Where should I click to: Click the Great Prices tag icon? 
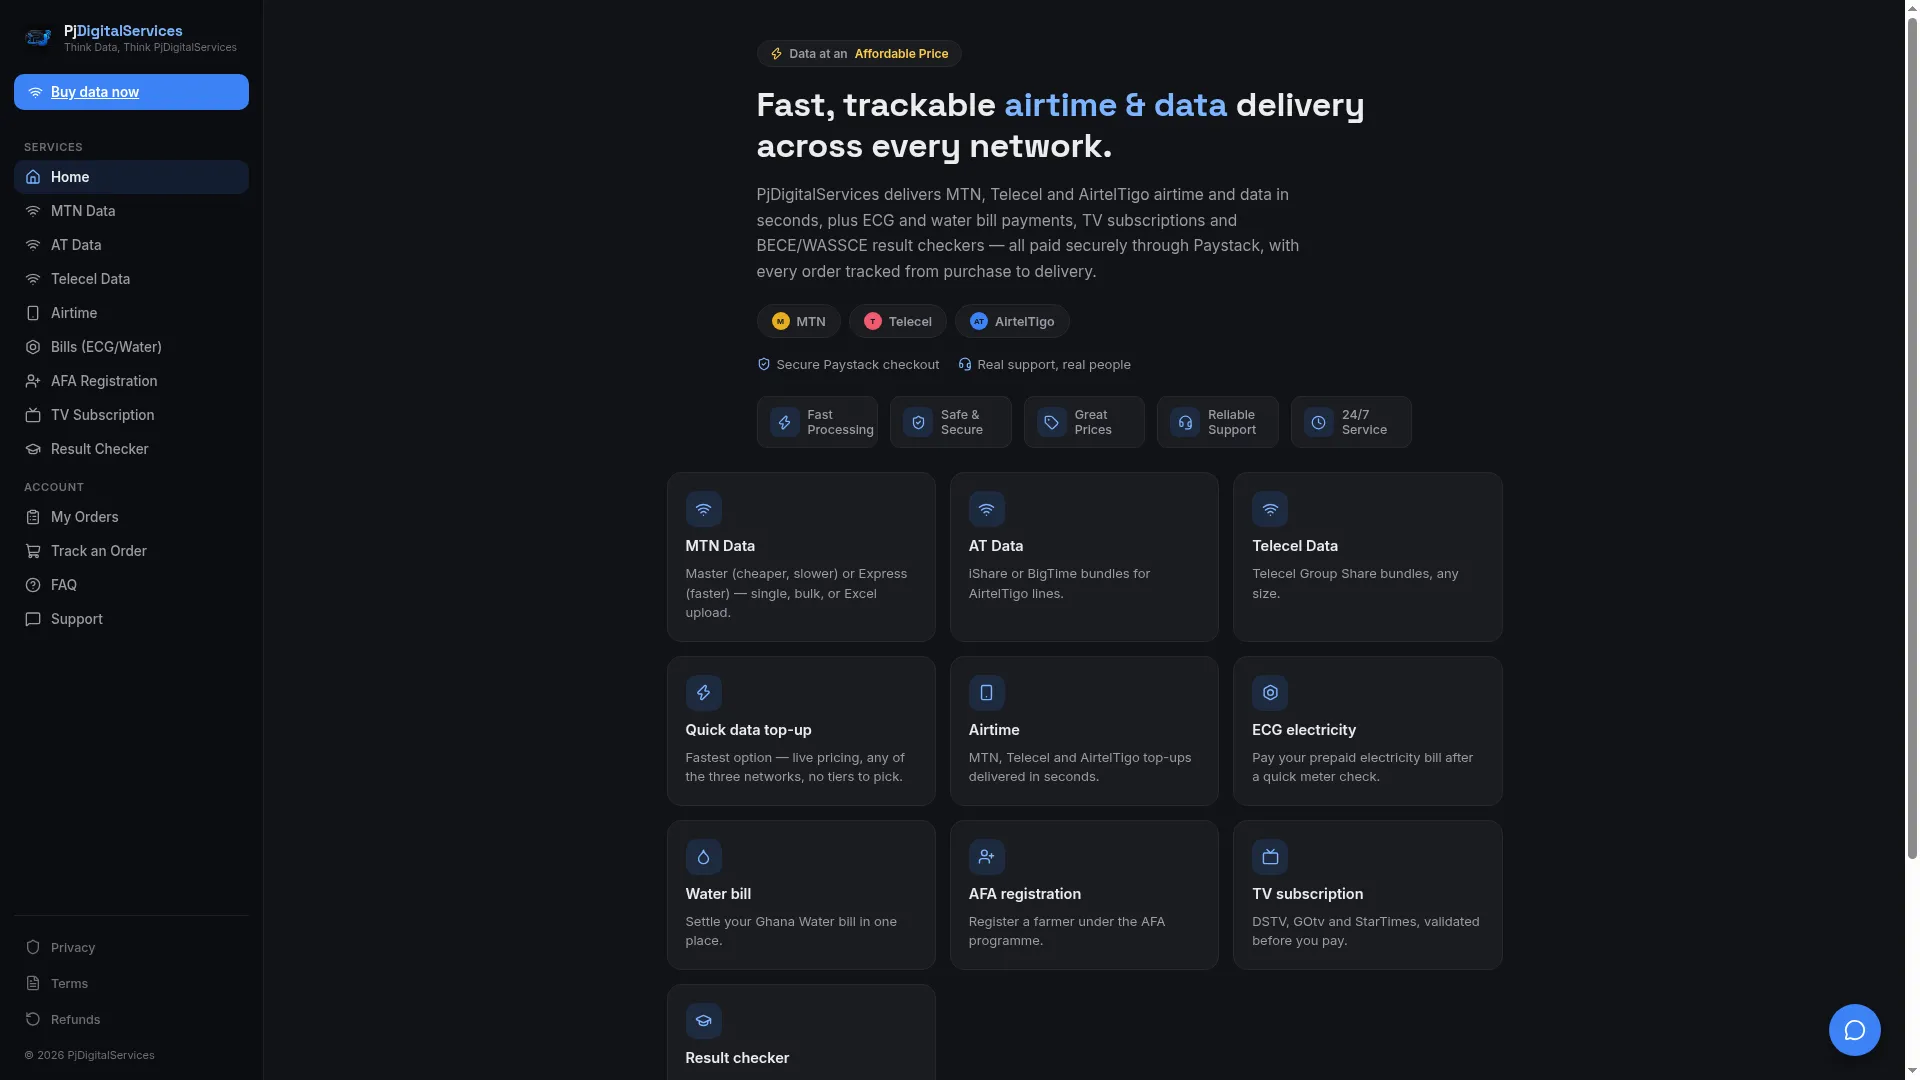pos(1051,423)
